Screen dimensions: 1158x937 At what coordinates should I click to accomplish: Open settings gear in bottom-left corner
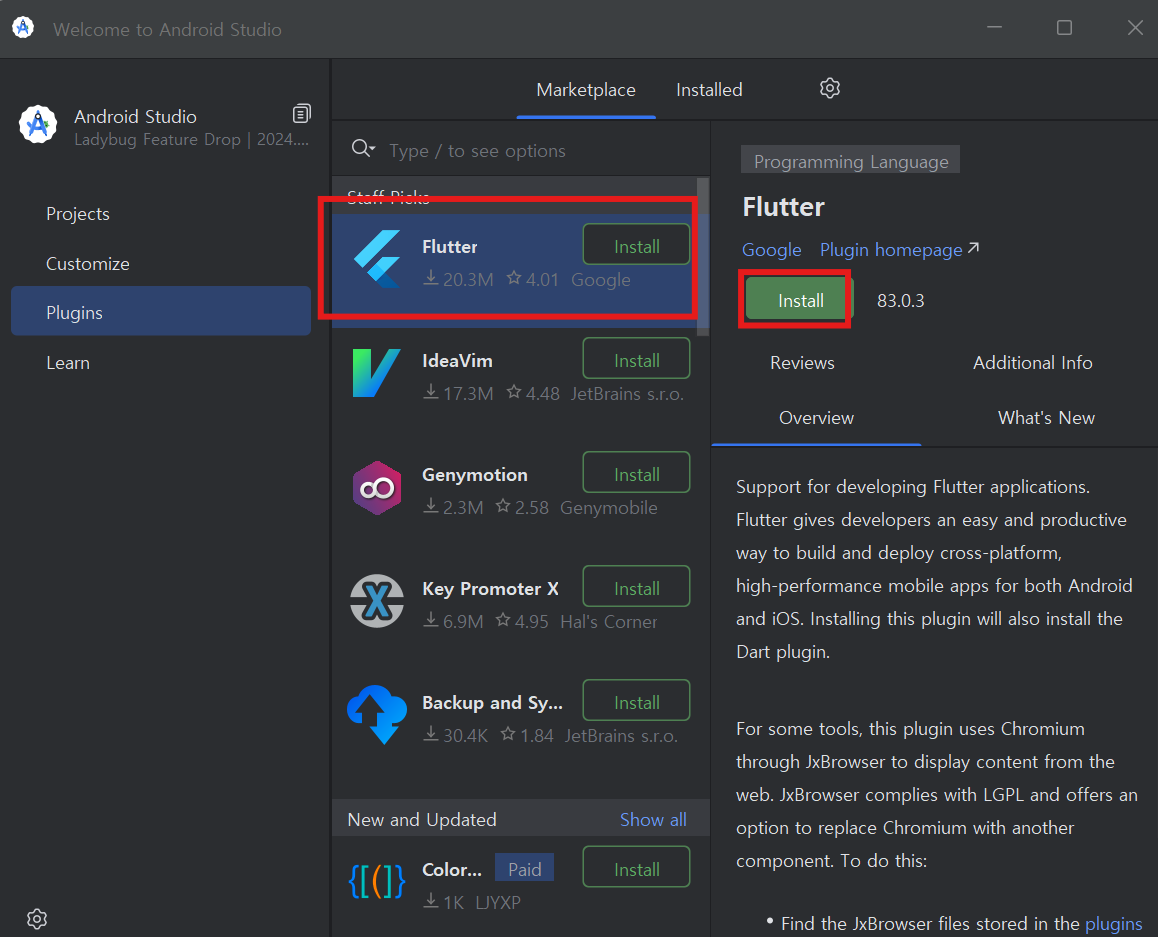pos(37,919)
